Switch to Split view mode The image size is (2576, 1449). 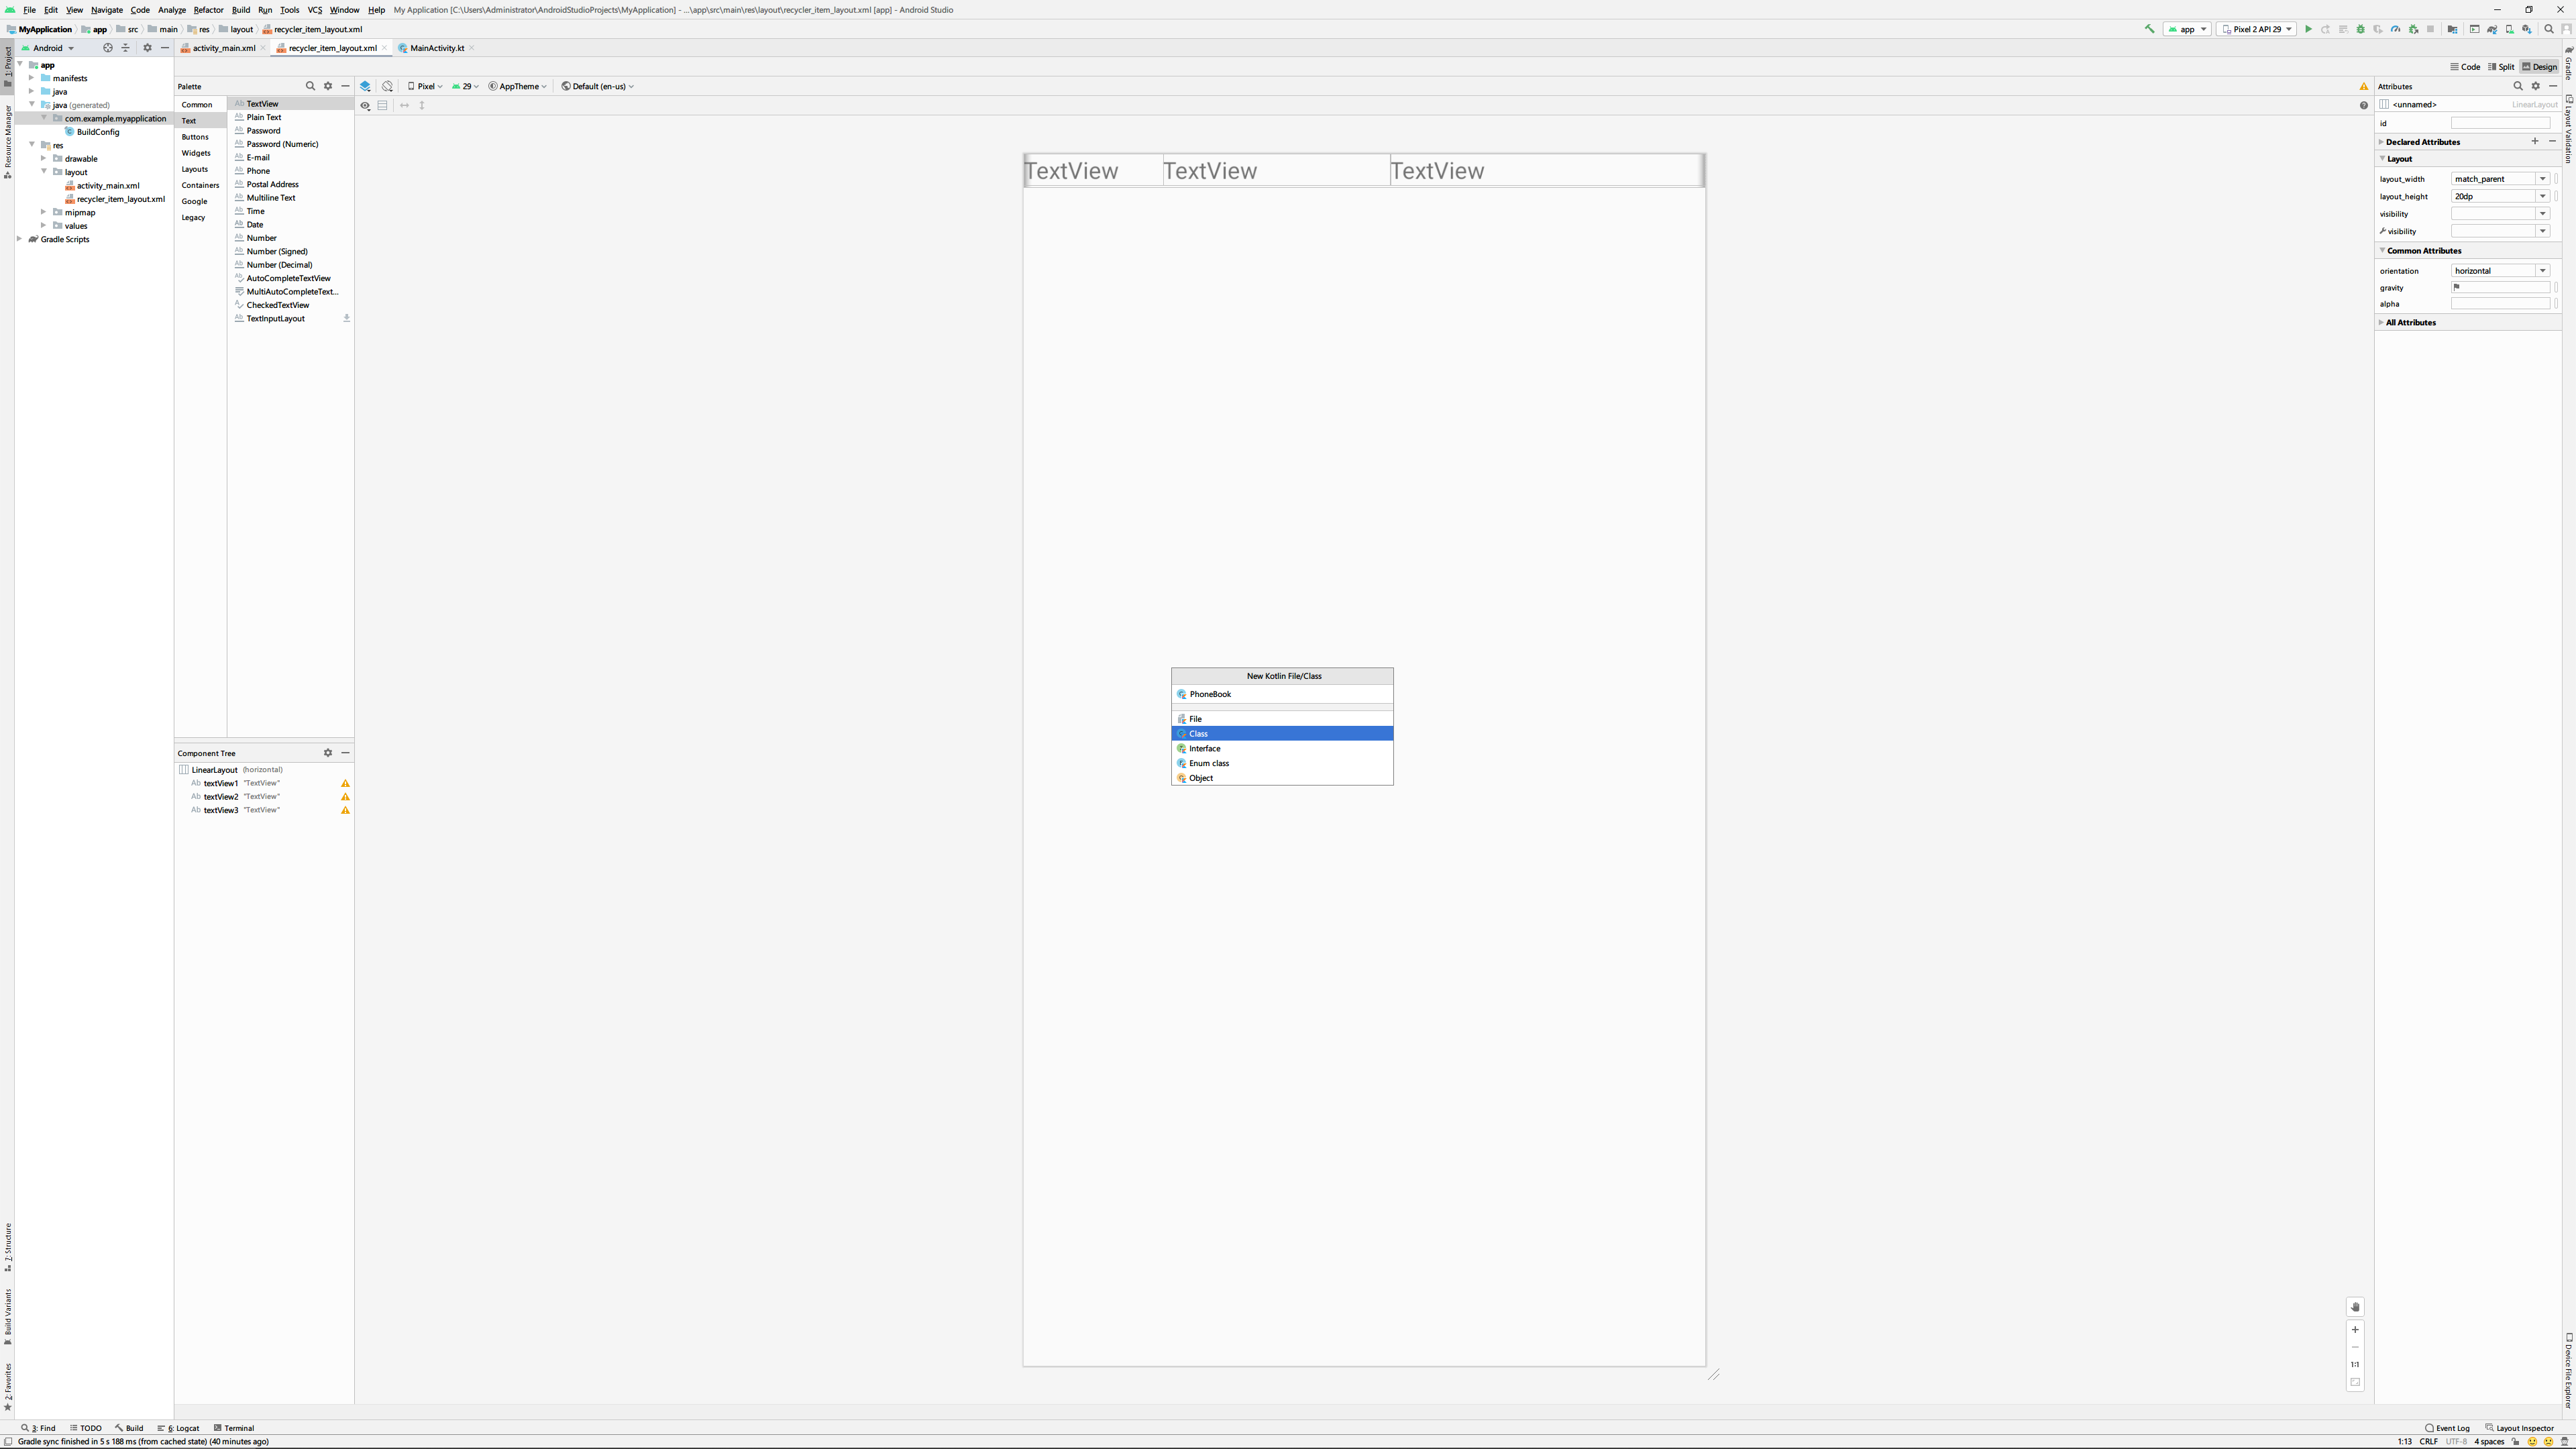[2501, 67]
